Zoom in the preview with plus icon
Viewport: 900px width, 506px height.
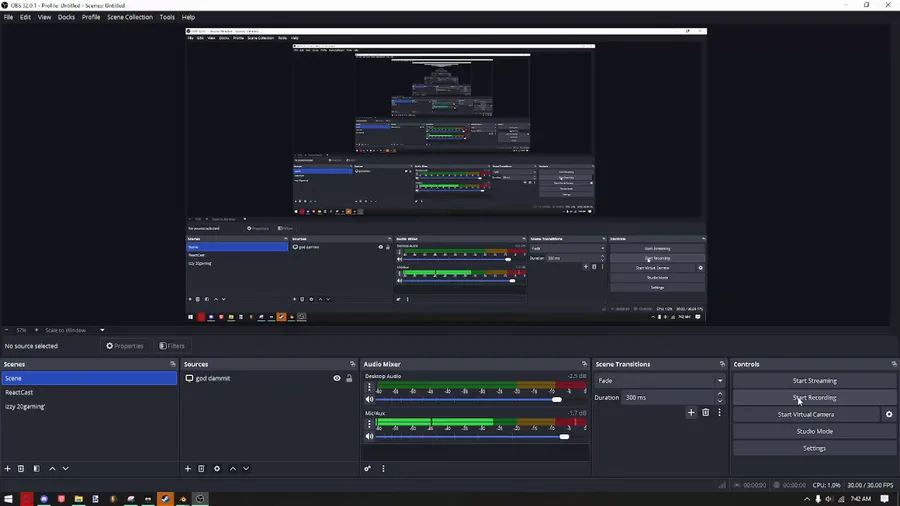pyautogui.click(x=36, y=330)
